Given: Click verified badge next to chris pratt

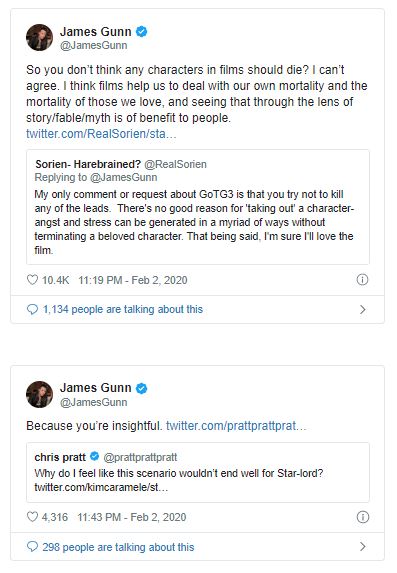Looking at the screenshot, I should coord(94,456).
